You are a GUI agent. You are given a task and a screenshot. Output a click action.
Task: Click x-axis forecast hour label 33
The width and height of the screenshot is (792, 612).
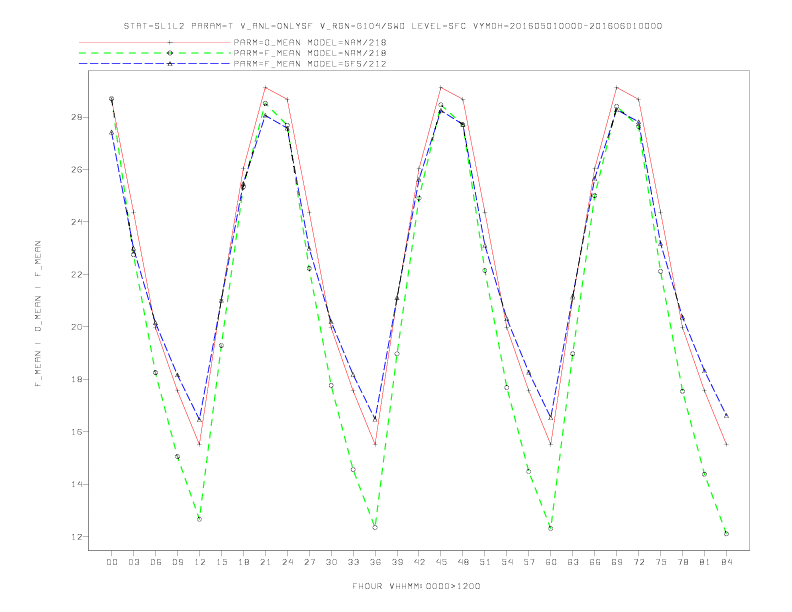point(353,562)
